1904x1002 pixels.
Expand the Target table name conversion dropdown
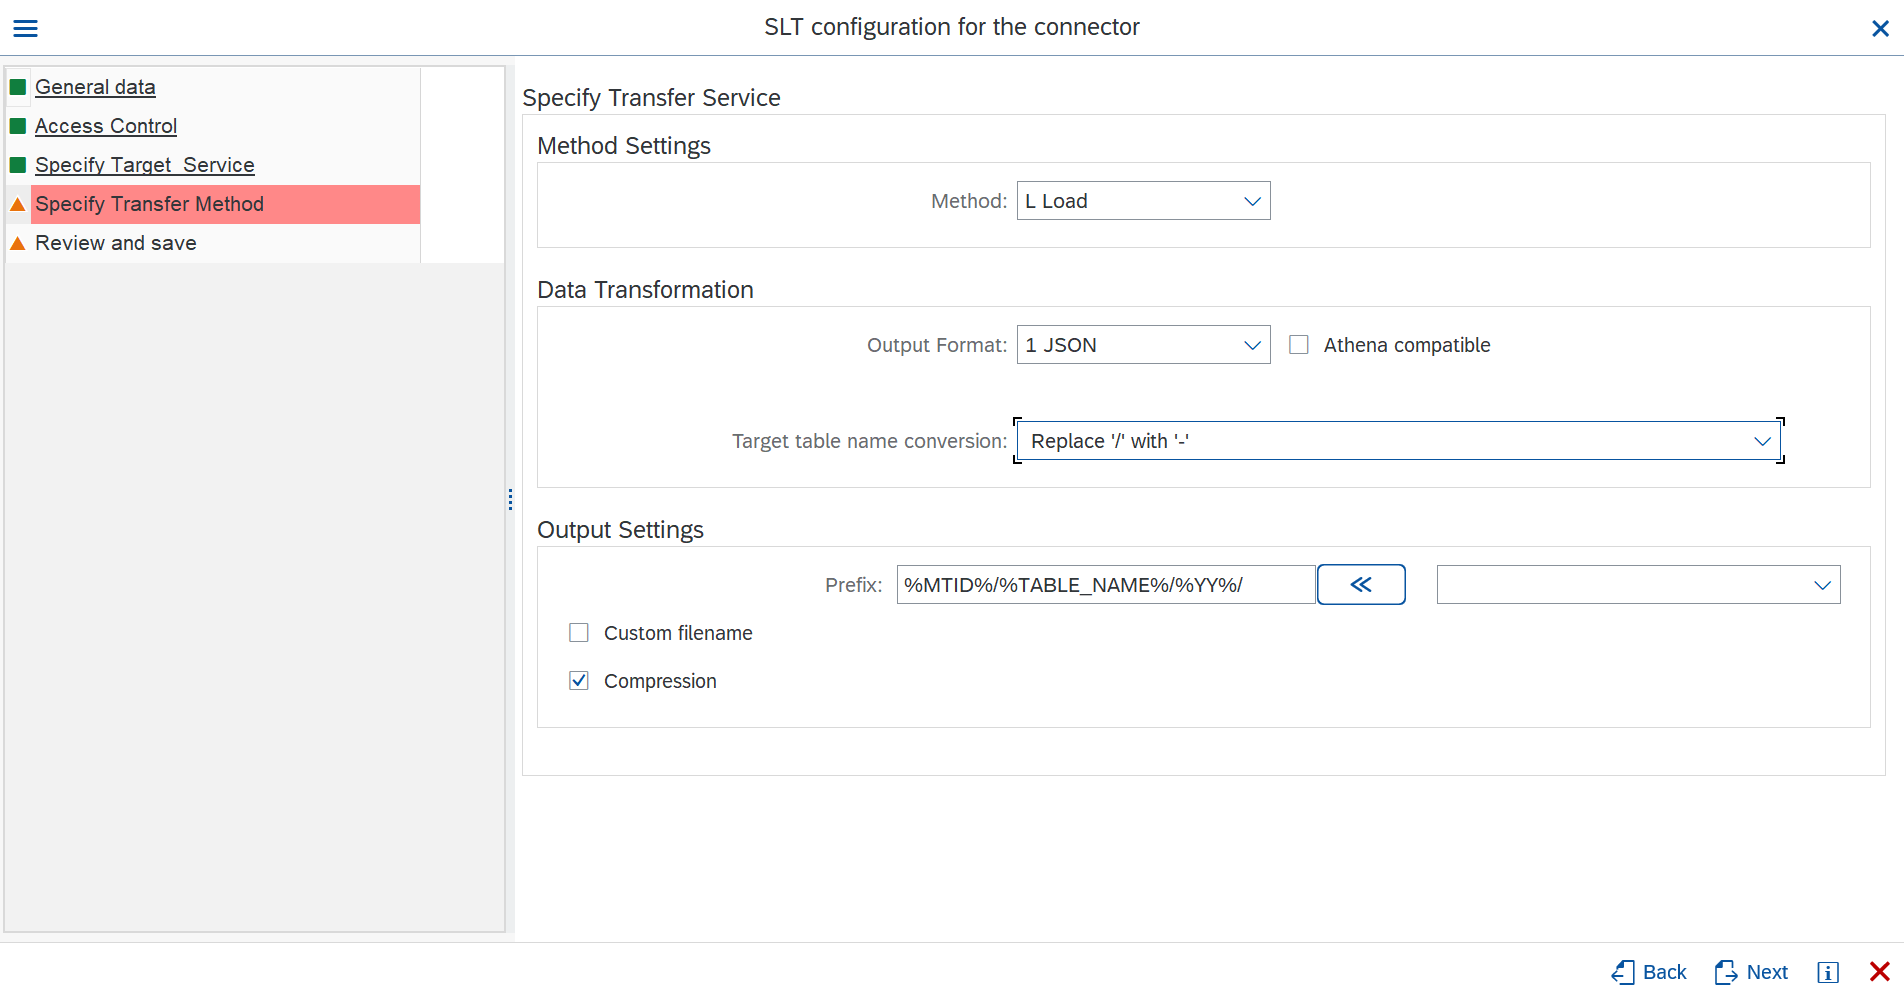1398,441
